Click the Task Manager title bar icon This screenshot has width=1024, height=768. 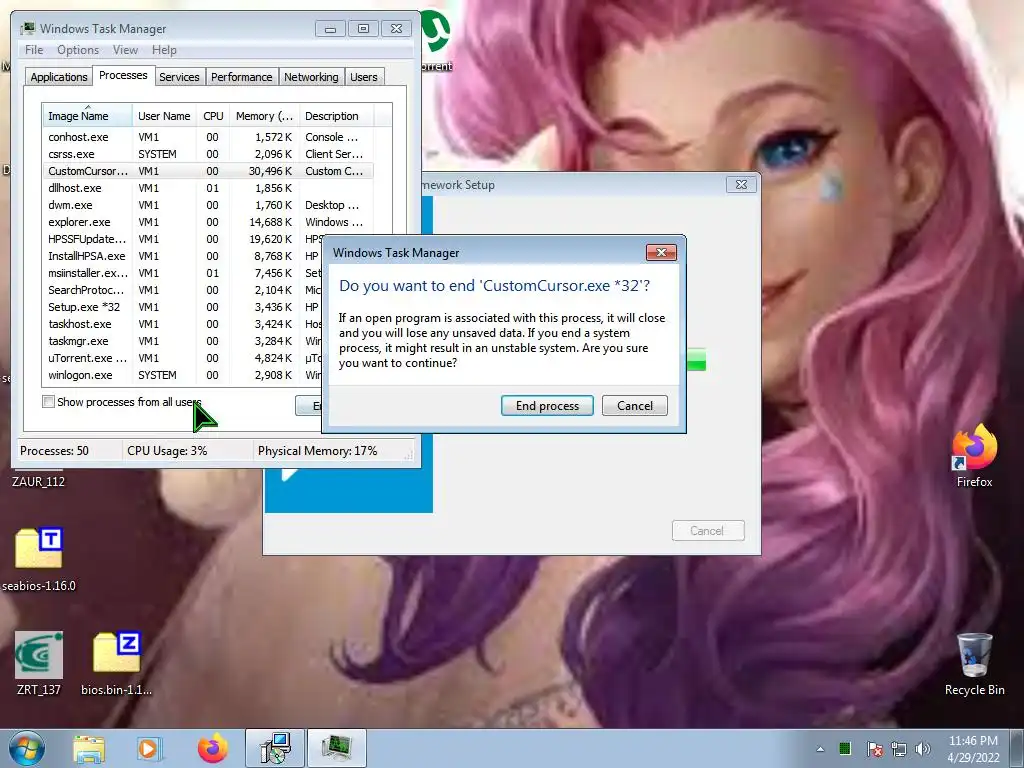(x=28, y=29)
